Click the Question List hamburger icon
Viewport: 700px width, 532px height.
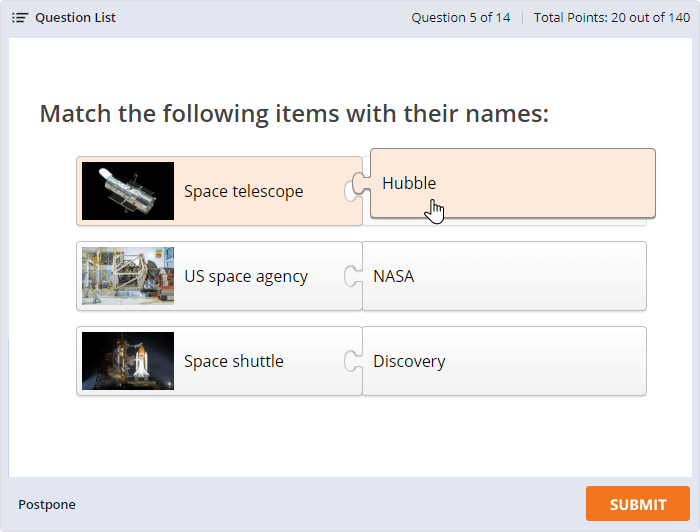pyautogui.click(x=19, y=18)
